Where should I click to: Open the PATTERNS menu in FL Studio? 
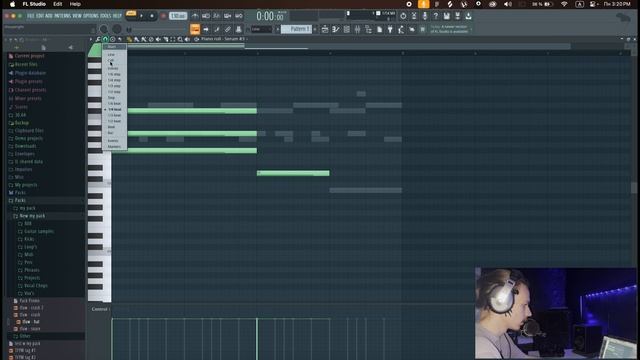62,16
